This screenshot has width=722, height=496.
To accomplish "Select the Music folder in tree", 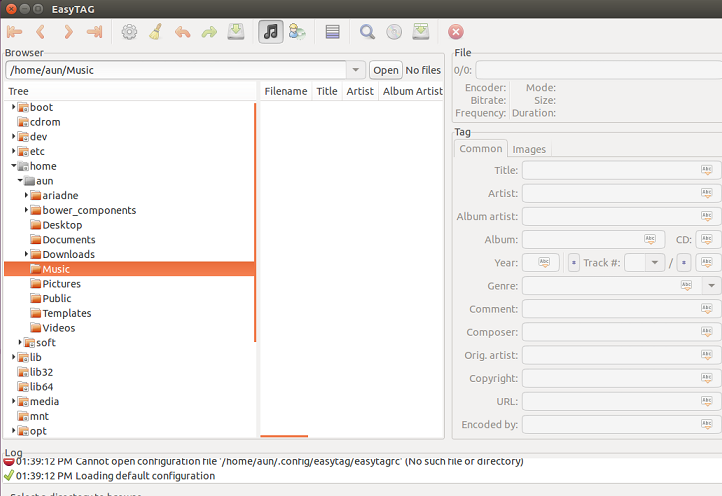I will tap(129, 269).
